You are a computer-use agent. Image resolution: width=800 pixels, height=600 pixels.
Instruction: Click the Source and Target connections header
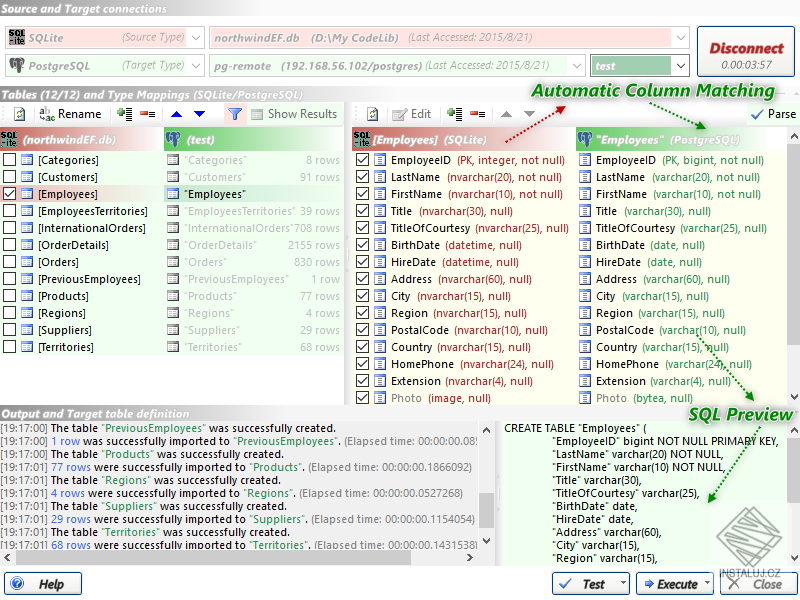tap(84, 8)
